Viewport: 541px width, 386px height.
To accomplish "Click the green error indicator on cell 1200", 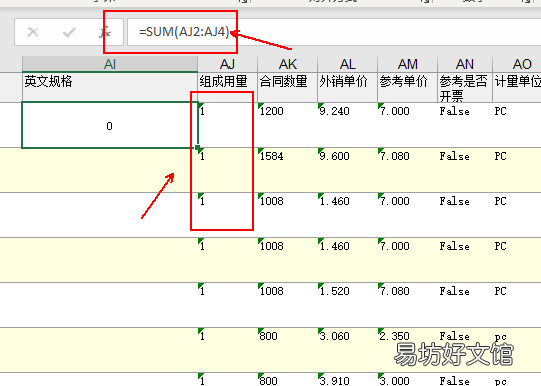I will point(260,105).
